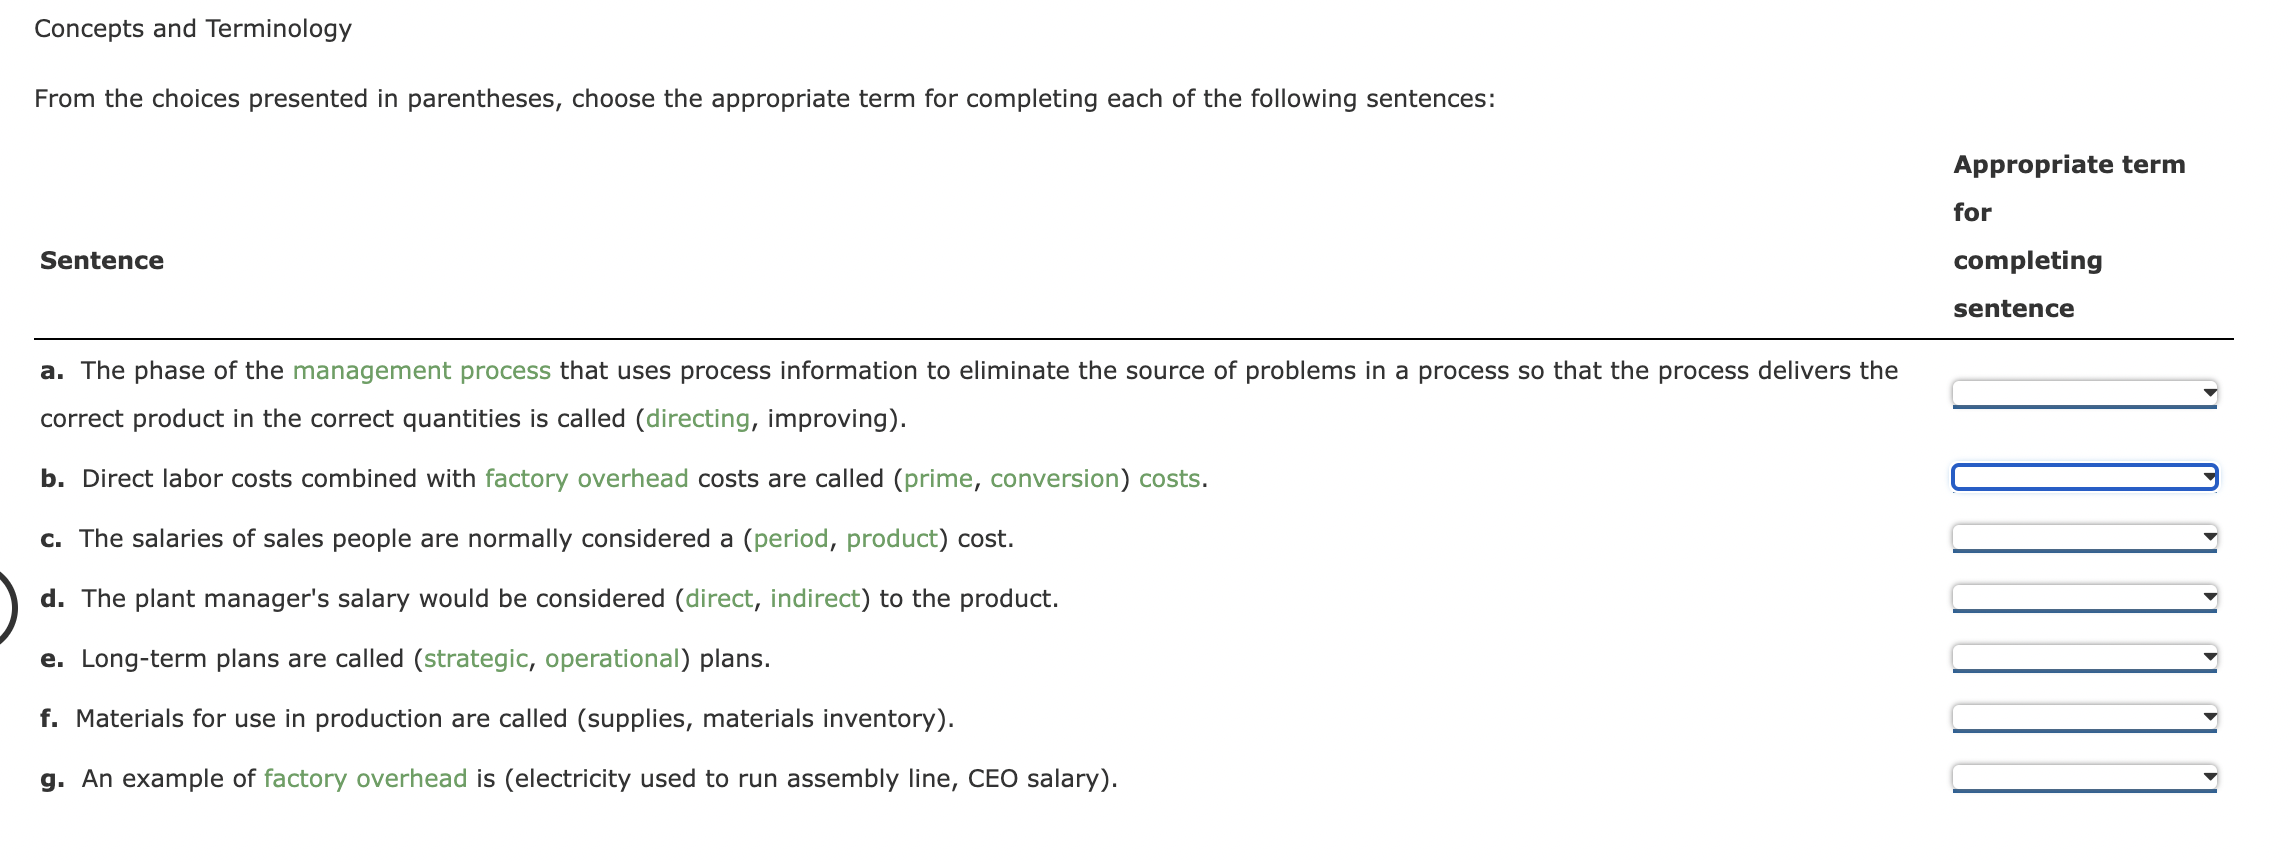Image resolution: width=2292 pixels, height=862 pixels.
Task: Open the dropdown for sentence b
Action: (x=2083, y=478)
